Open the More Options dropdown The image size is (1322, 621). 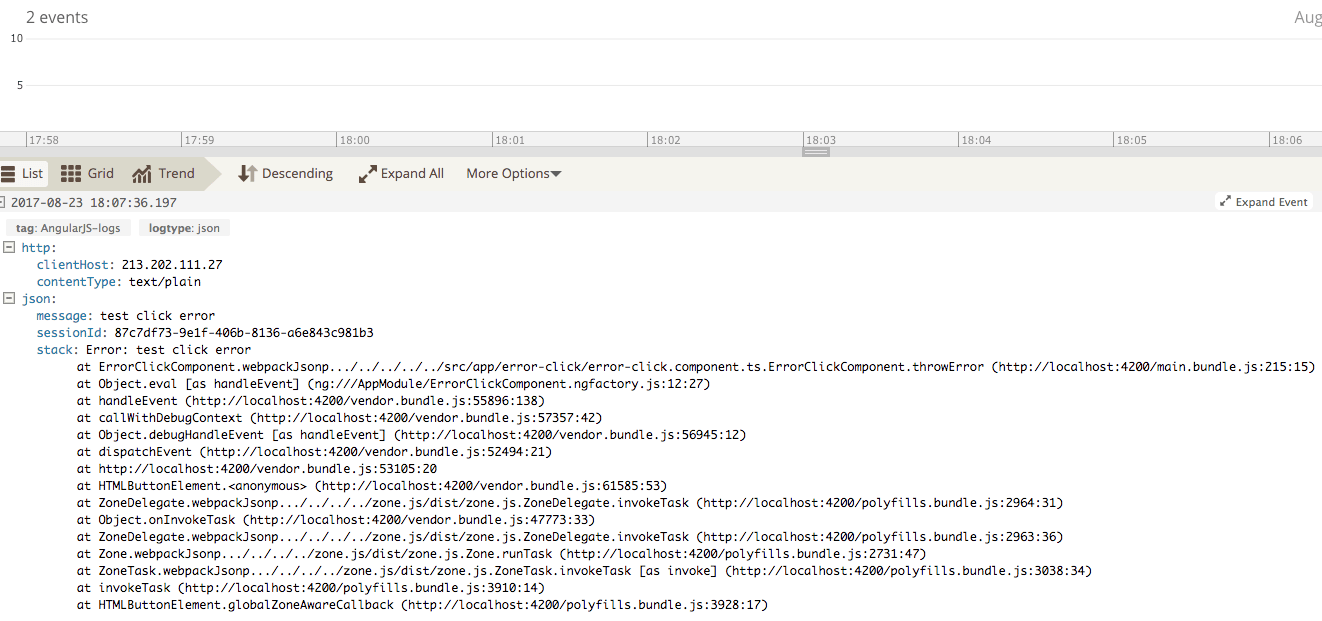point(513,174)
